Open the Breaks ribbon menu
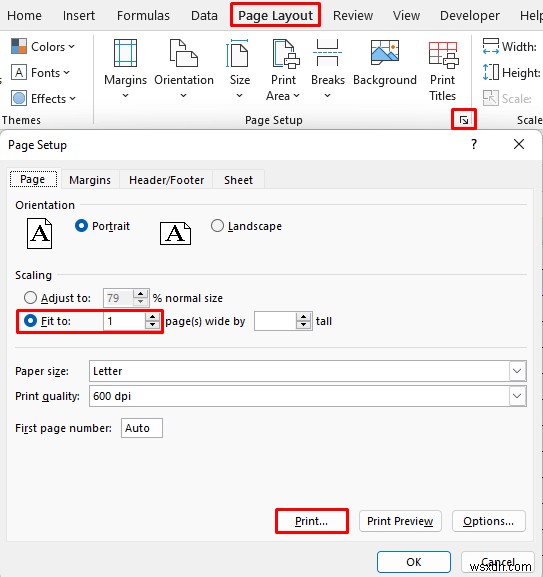The image size is (543, 577). click(x=327, y=69)
